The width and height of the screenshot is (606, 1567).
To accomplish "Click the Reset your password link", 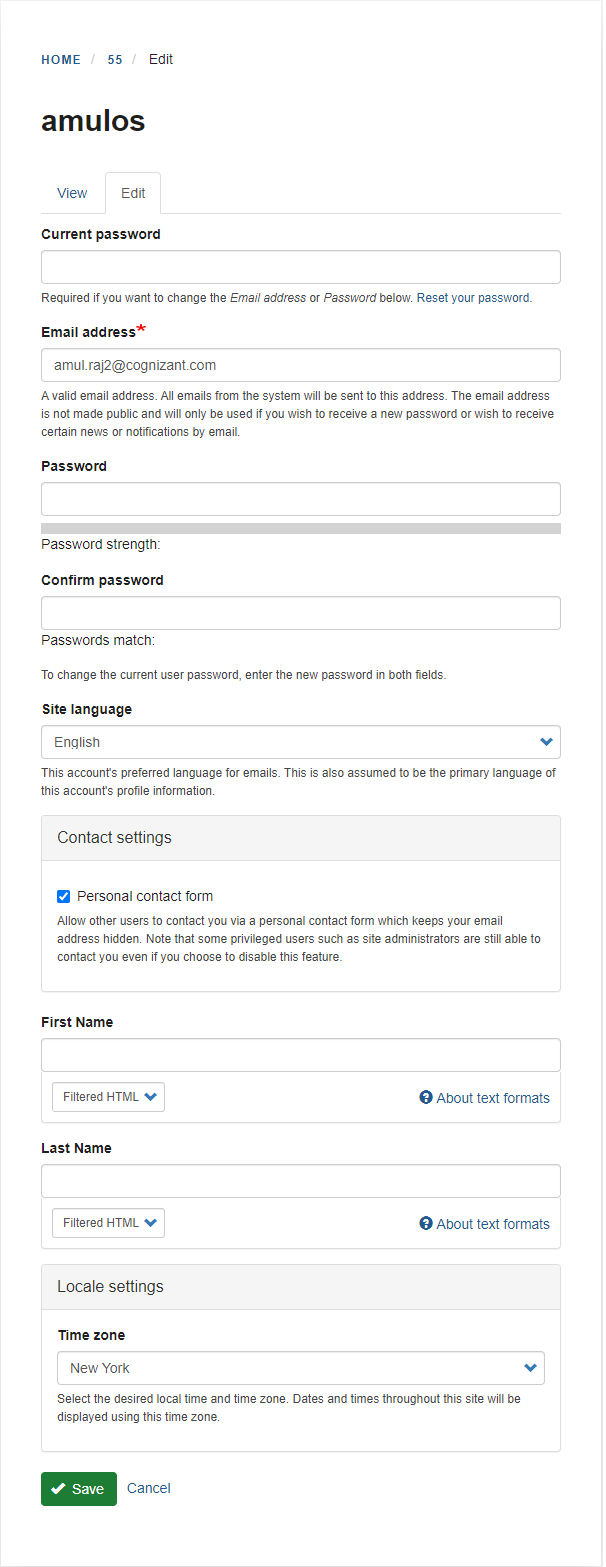I will [474, 298].
